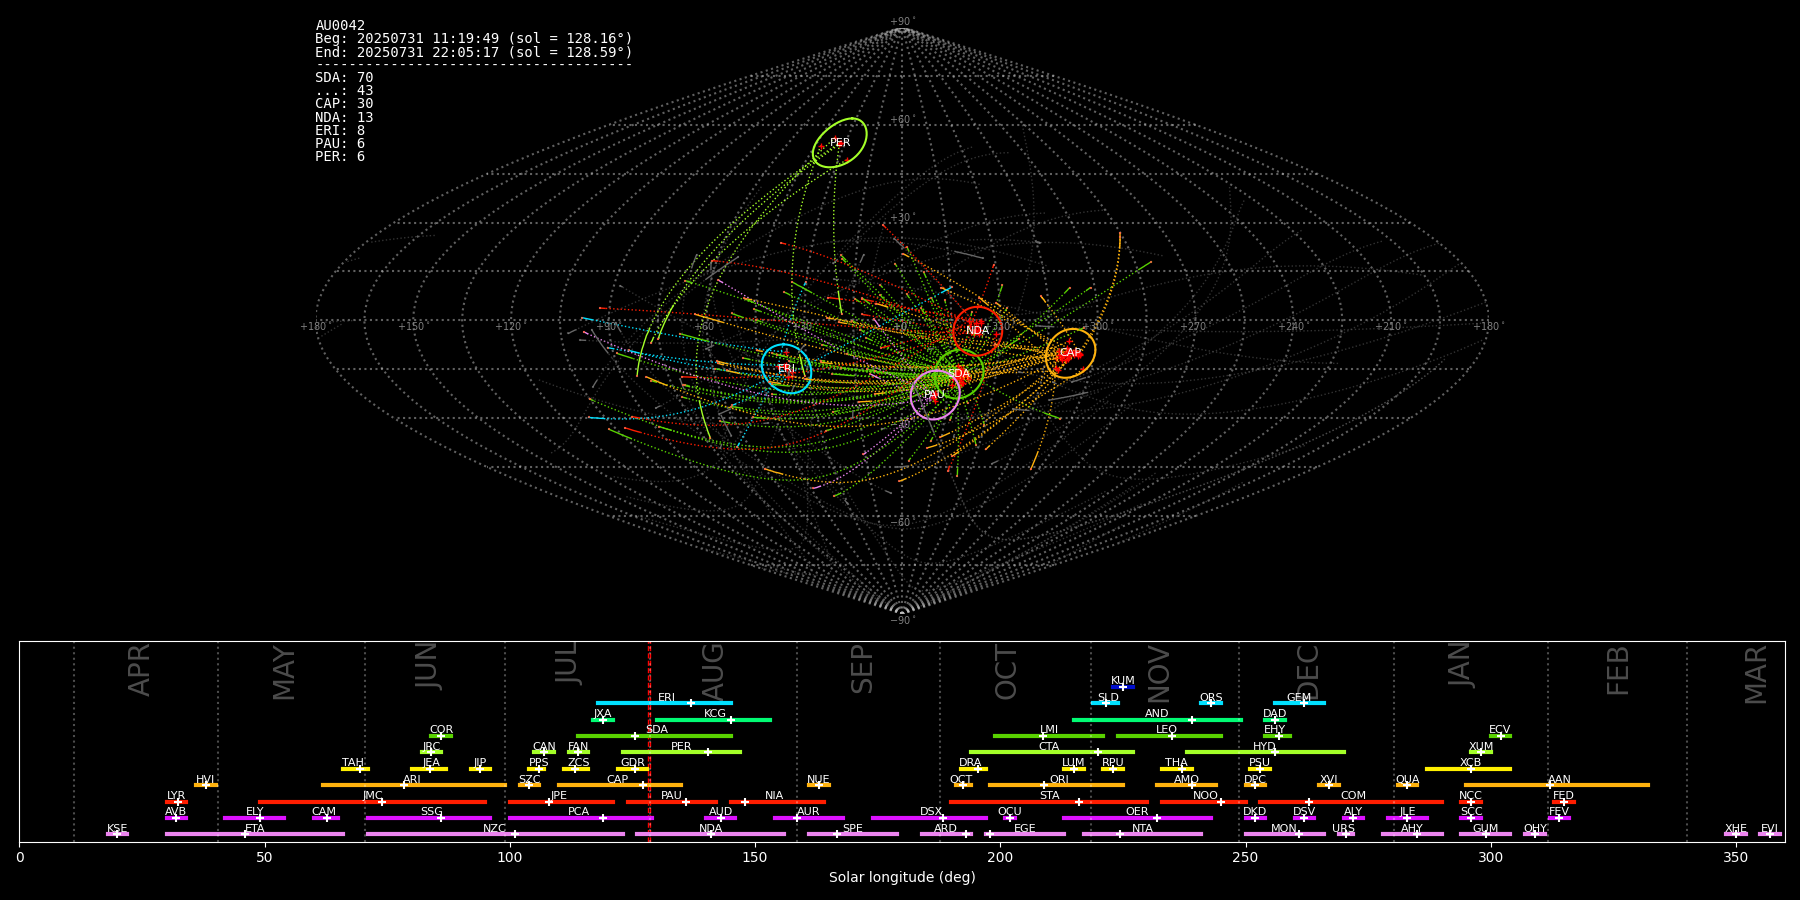Click the MAR month label in timeline
Viewport: 1800px width, 900px height.
tap(1756, 673)
